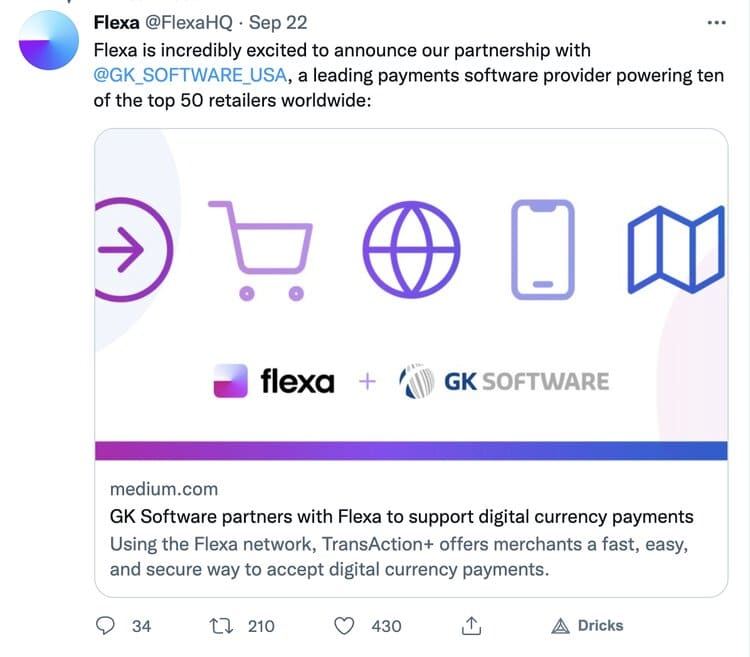Like the tweet with heart icon
Screen dimensions: 750x657
click(x=344, y=626)
